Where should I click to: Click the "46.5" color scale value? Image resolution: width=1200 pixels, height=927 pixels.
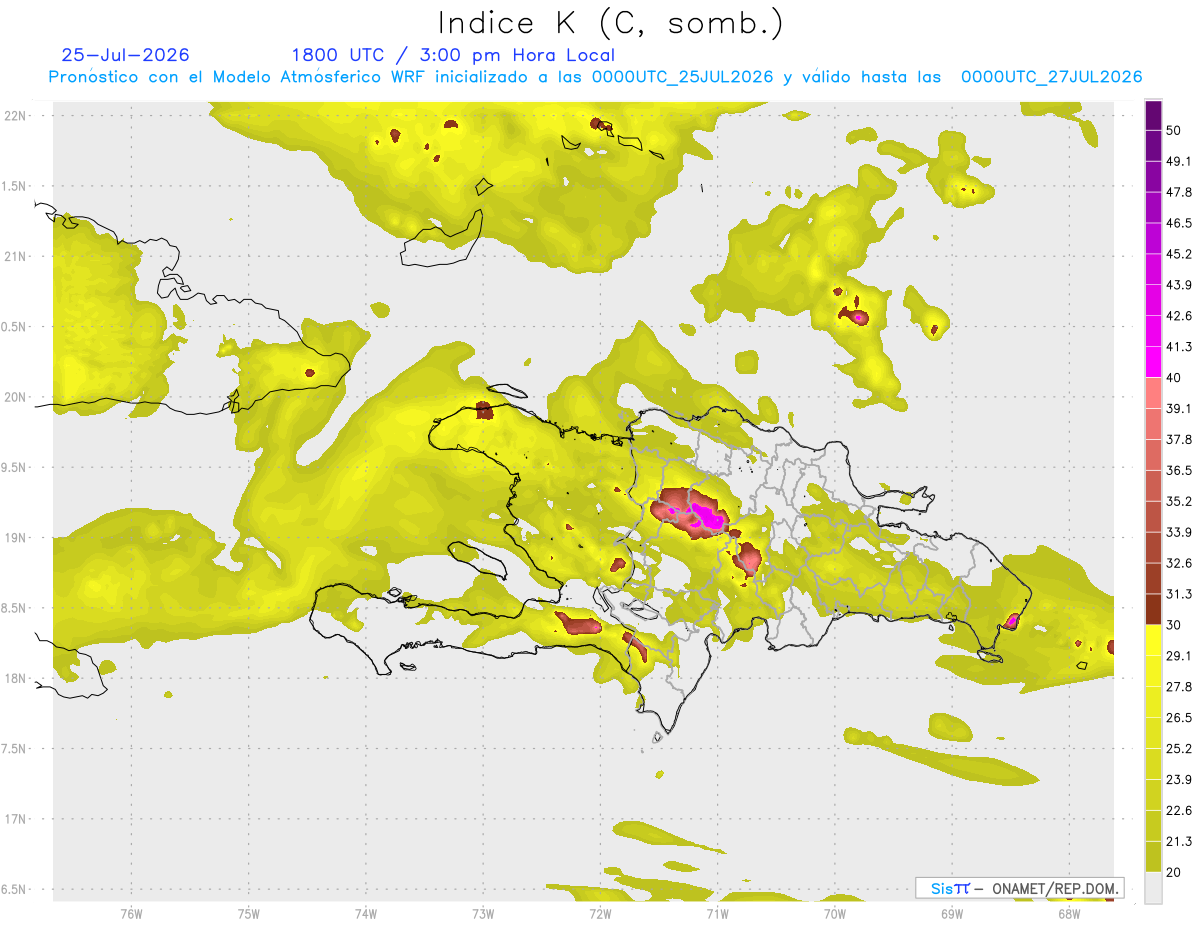1179,223
